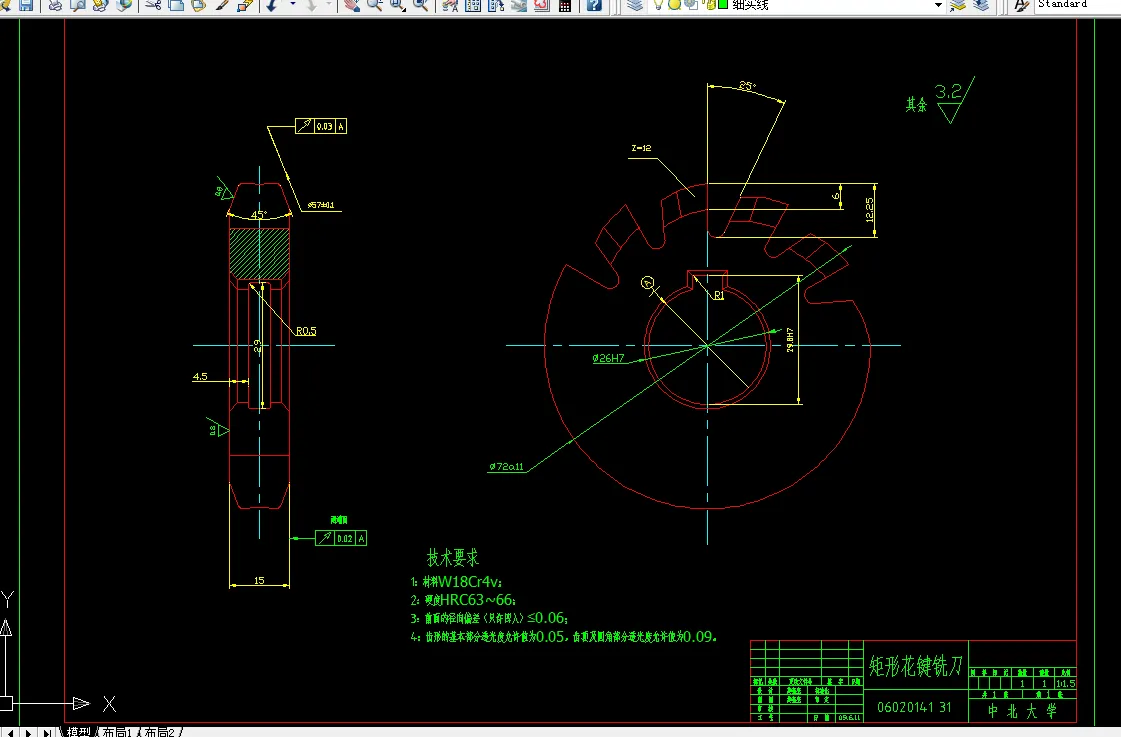Select the 45° angle dimension
This screenshot has width=1121, height=737.
[x=259, y=214]
